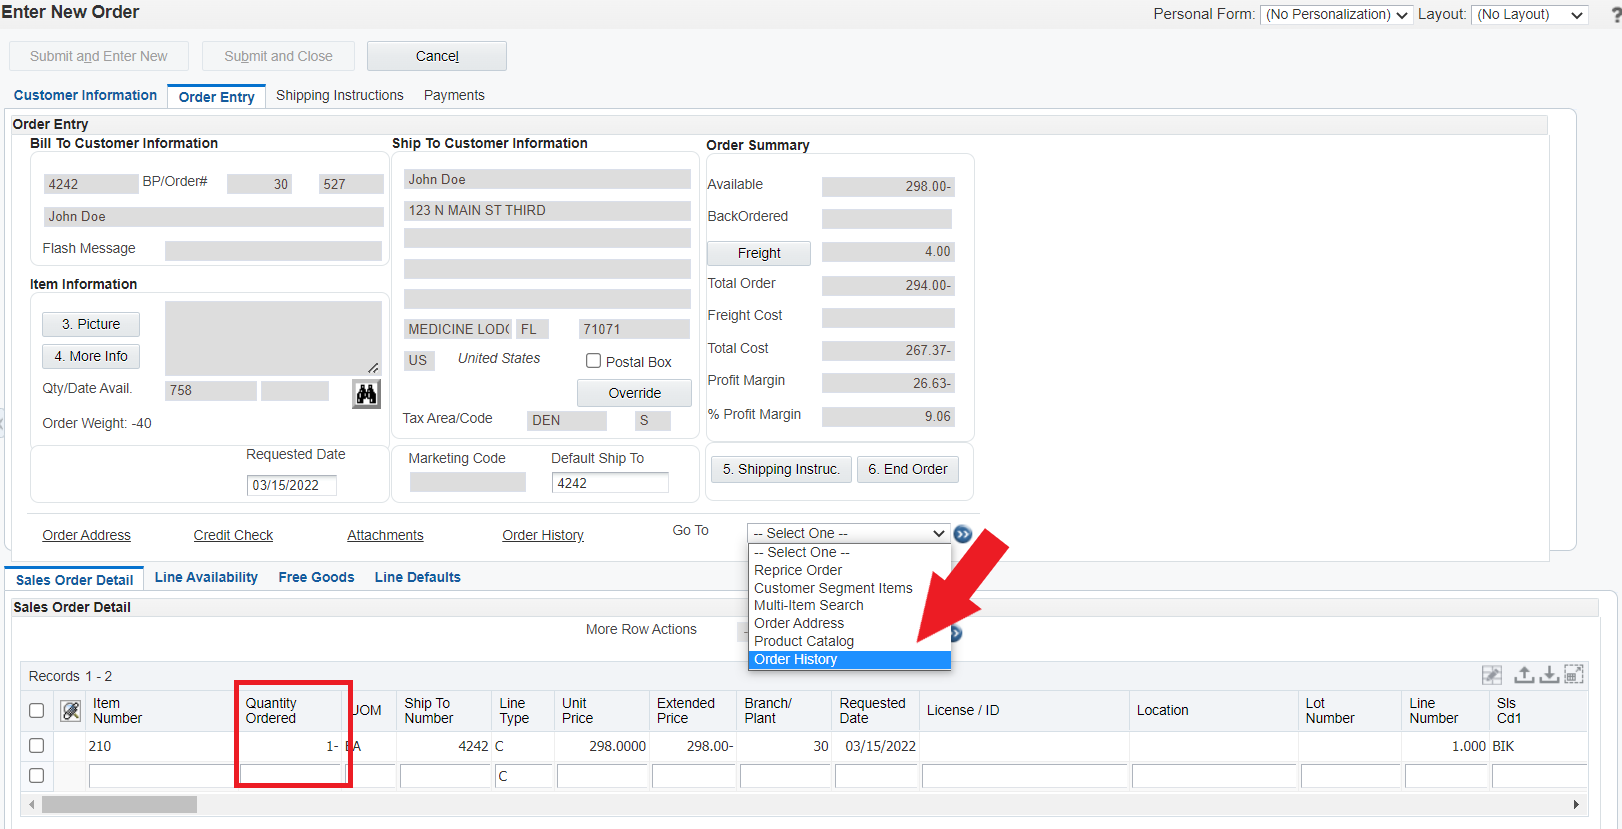Switch to Line Availability tab
This screenshot has width=1622, height=829.
coord(206,577)
